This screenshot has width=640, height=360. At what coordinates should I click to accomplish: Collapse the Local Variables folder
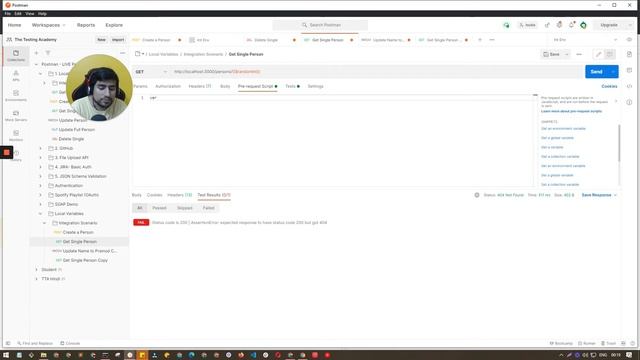pos(40,213)
